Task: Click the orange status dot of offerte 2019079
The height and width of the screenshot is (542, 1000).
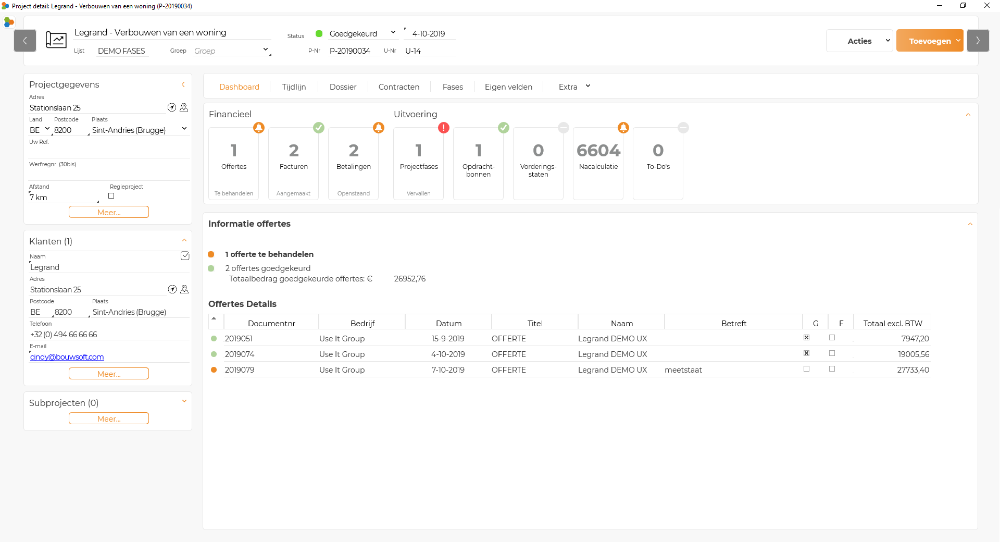Action: point(214,370)
